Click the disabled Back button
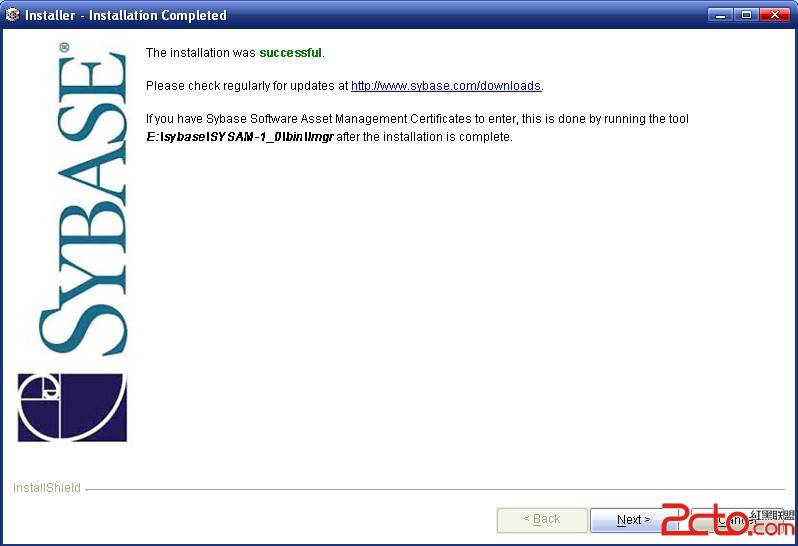Viewport: 798px width, 546px height. click(542, 520)
